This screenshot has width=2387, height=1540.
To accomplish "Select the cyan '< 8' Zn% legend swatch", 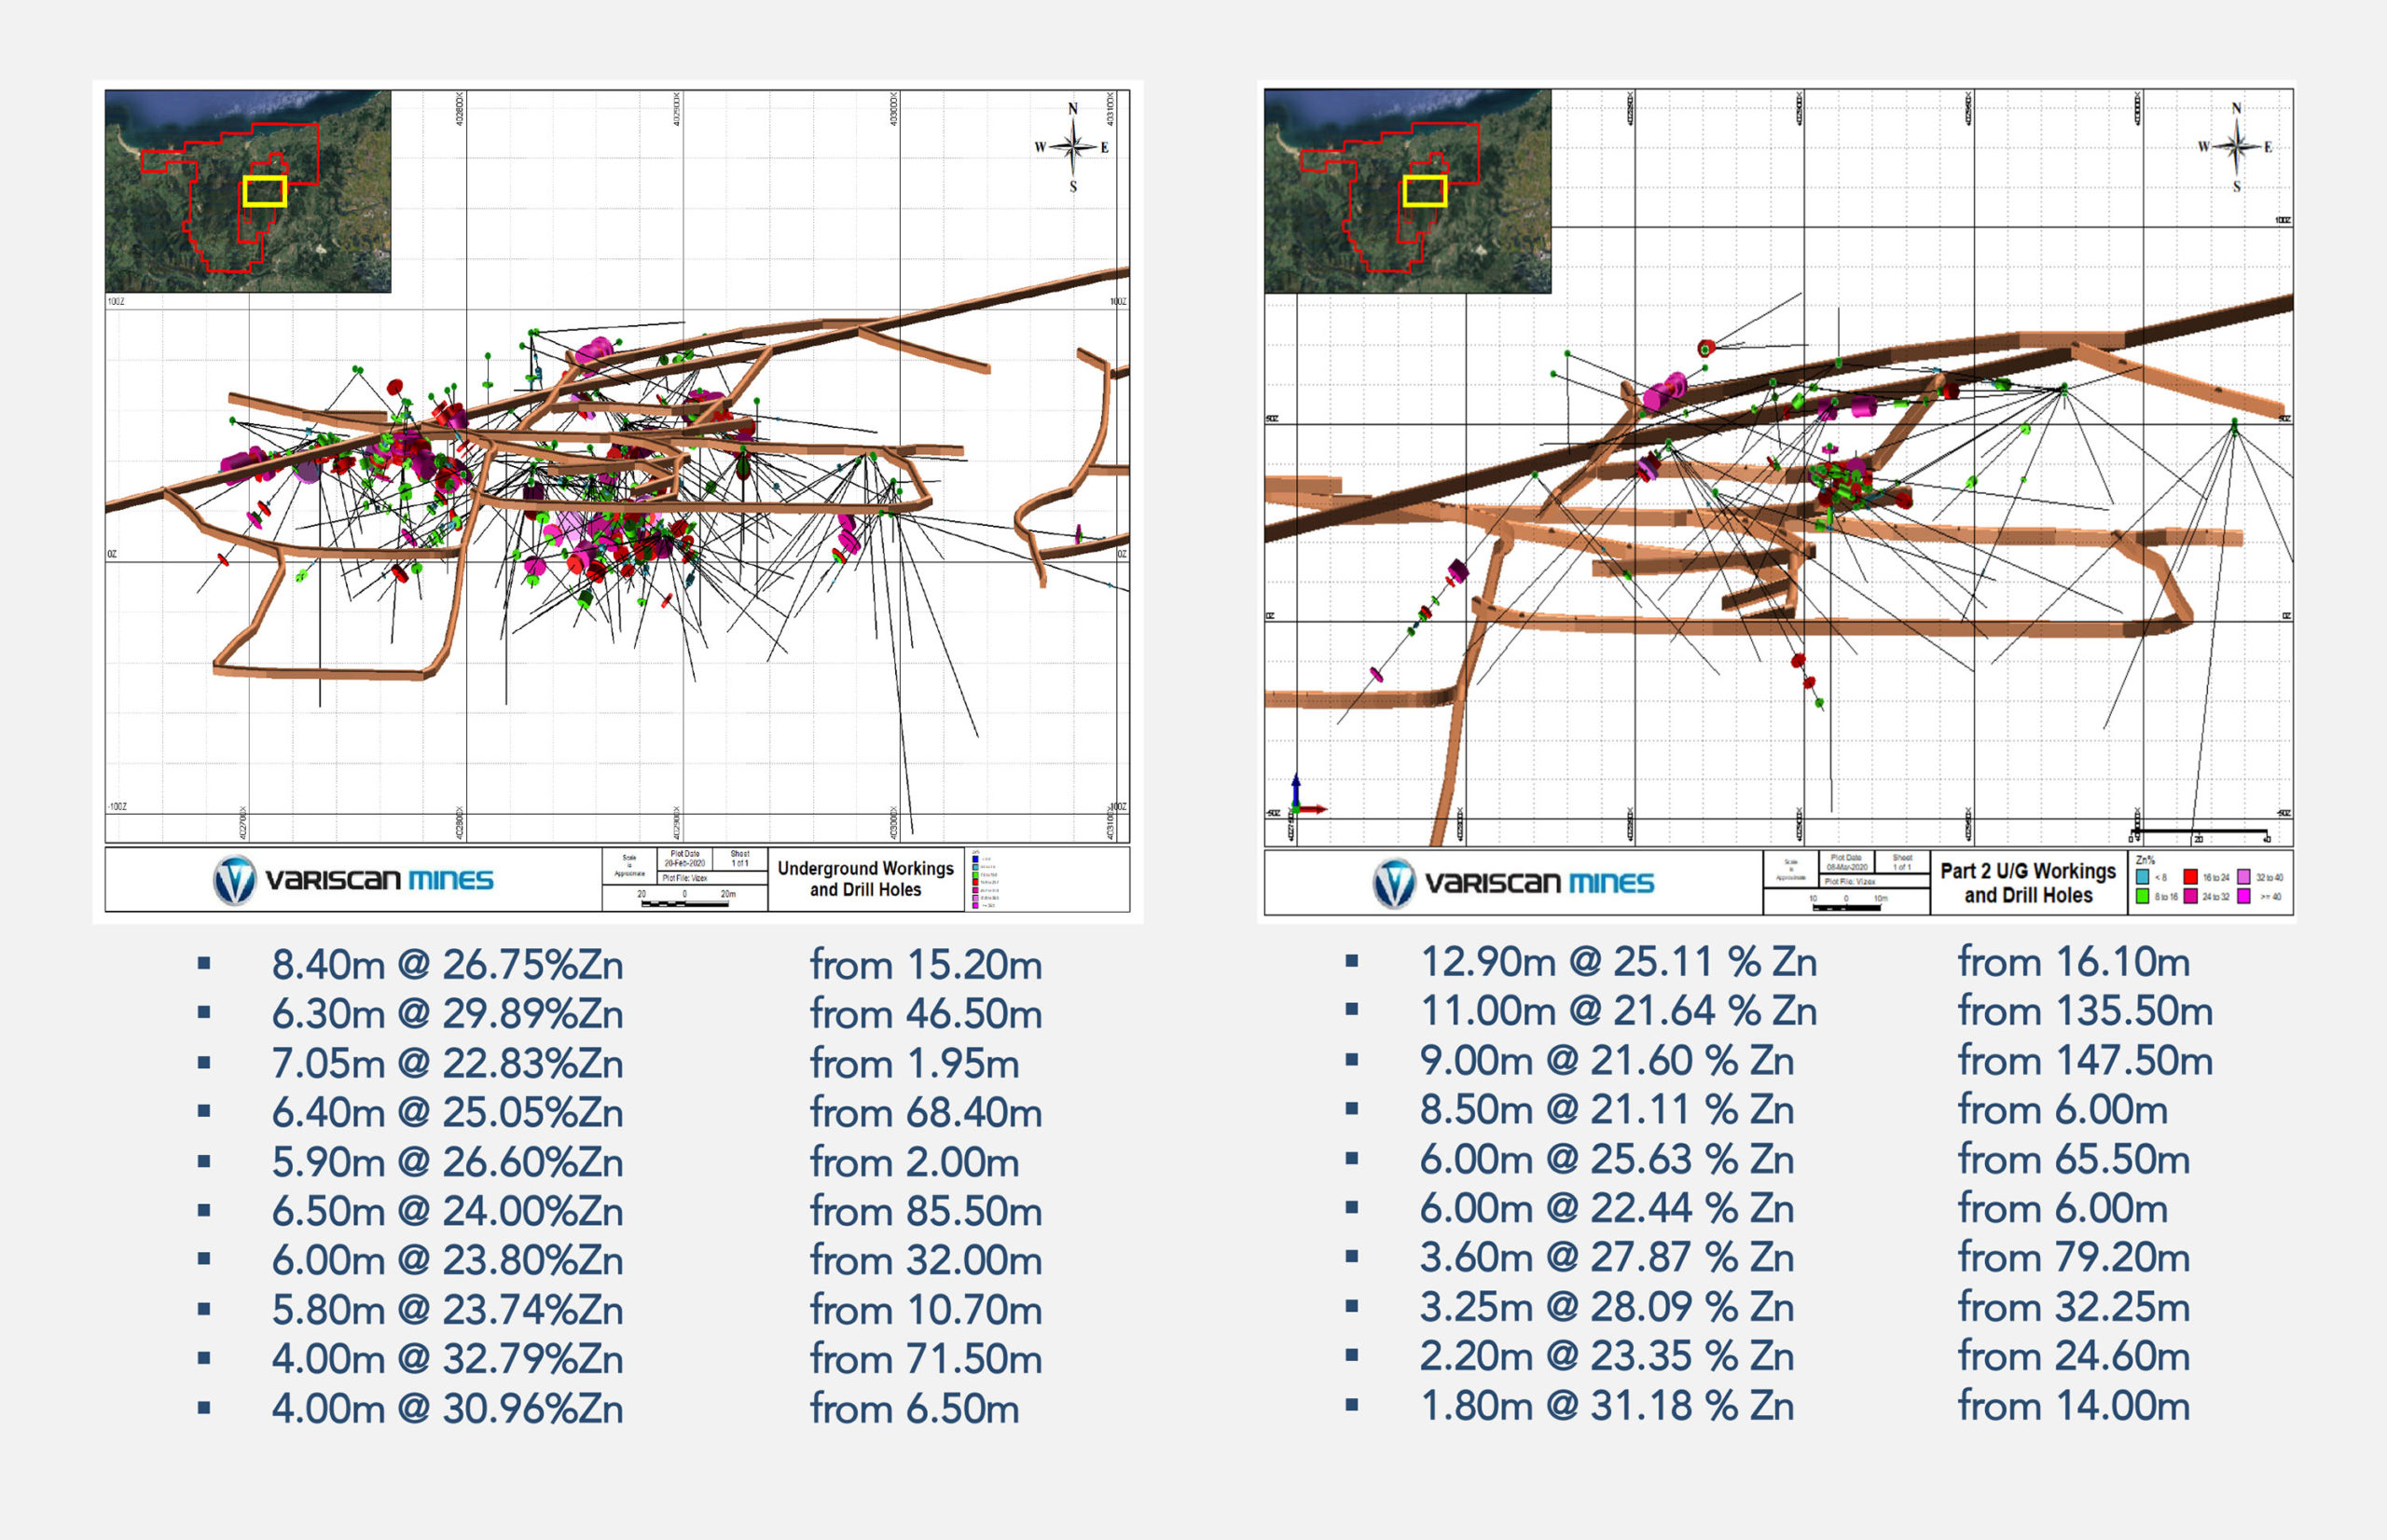I will 2142,878.
